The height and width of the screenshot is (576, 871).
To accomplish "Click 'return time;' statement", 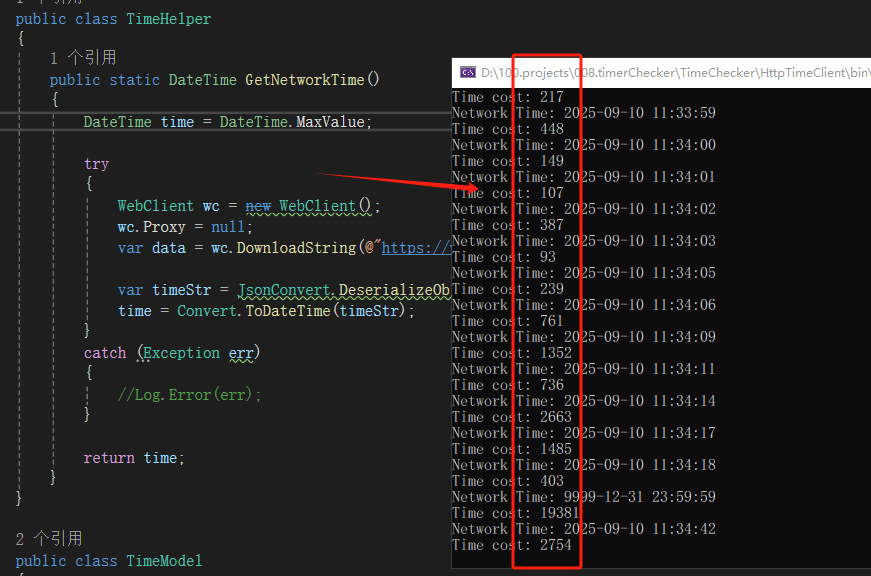I will (x=134, y=458).
